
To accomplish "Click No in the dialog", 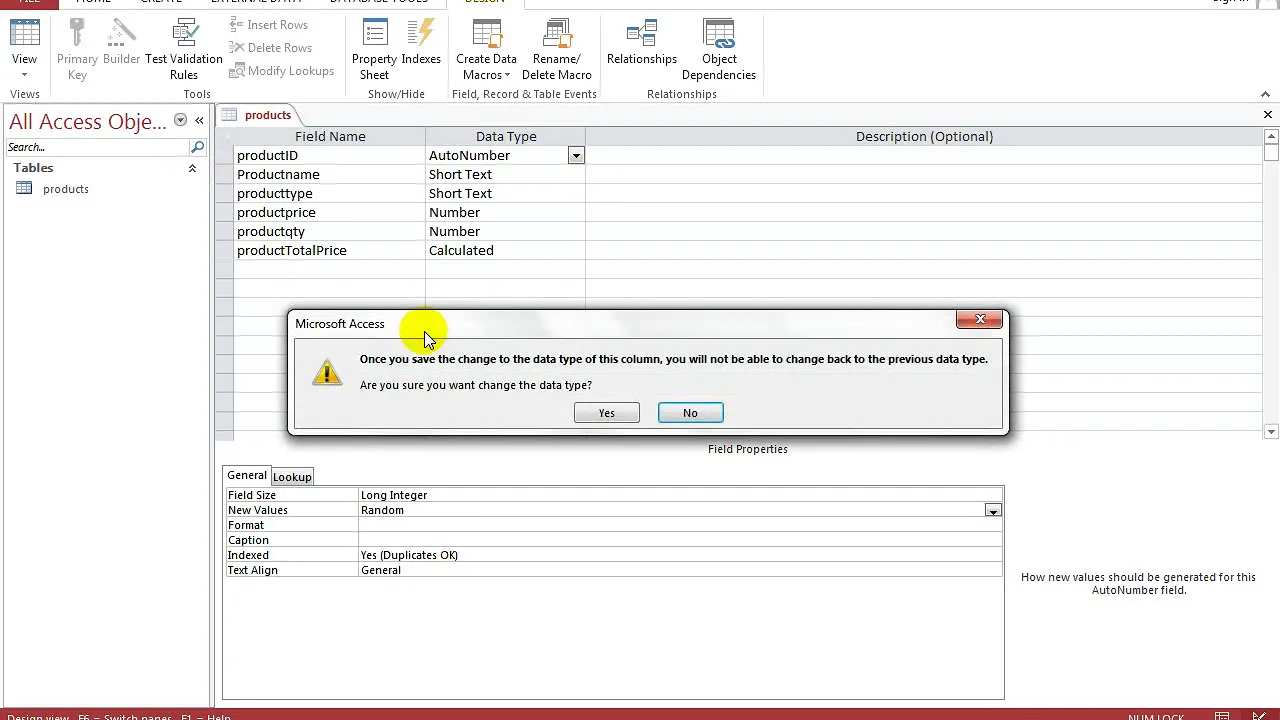I will click(690, 413).
